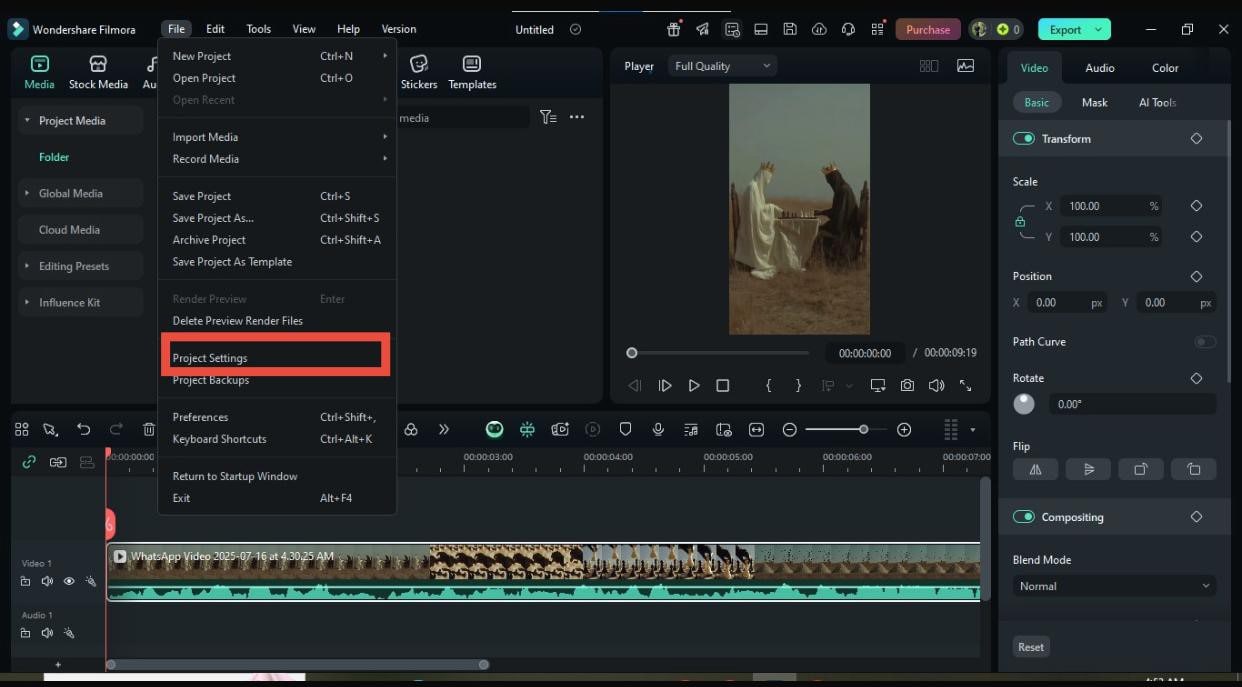
Task: Click the Rotate dial knob
Action: pos(1024,404)
